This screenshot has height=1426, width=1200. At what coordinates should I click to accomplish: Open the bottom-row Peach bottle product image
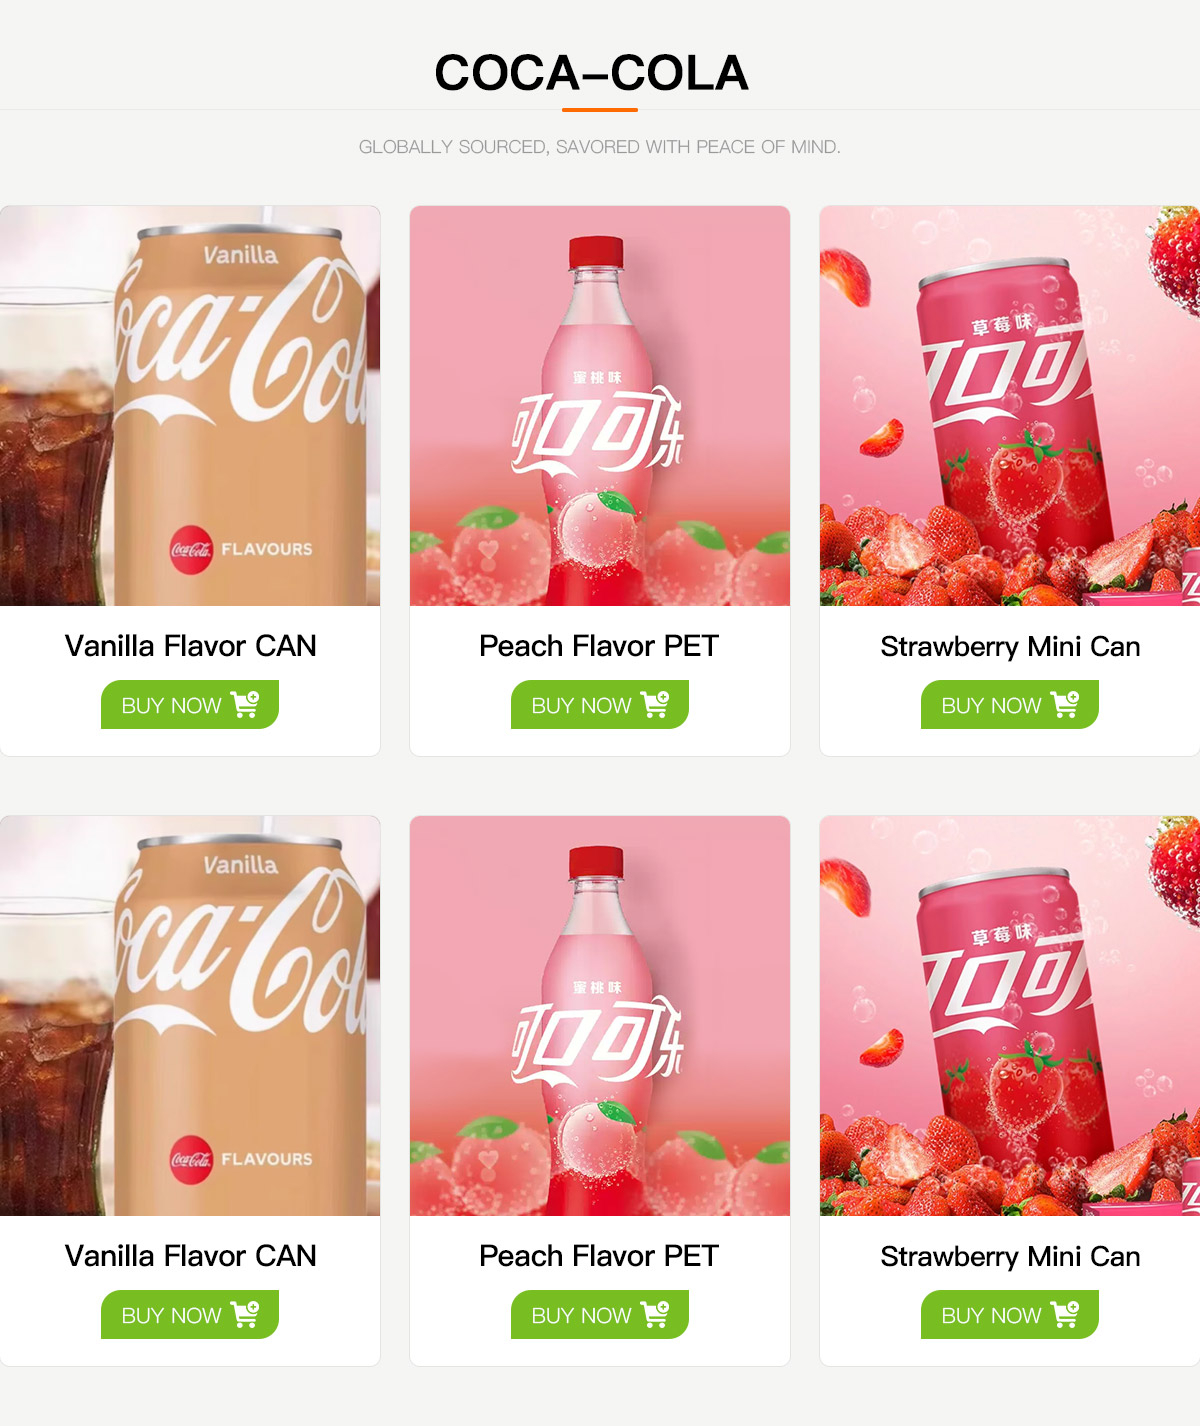[x=600, y=1015]
